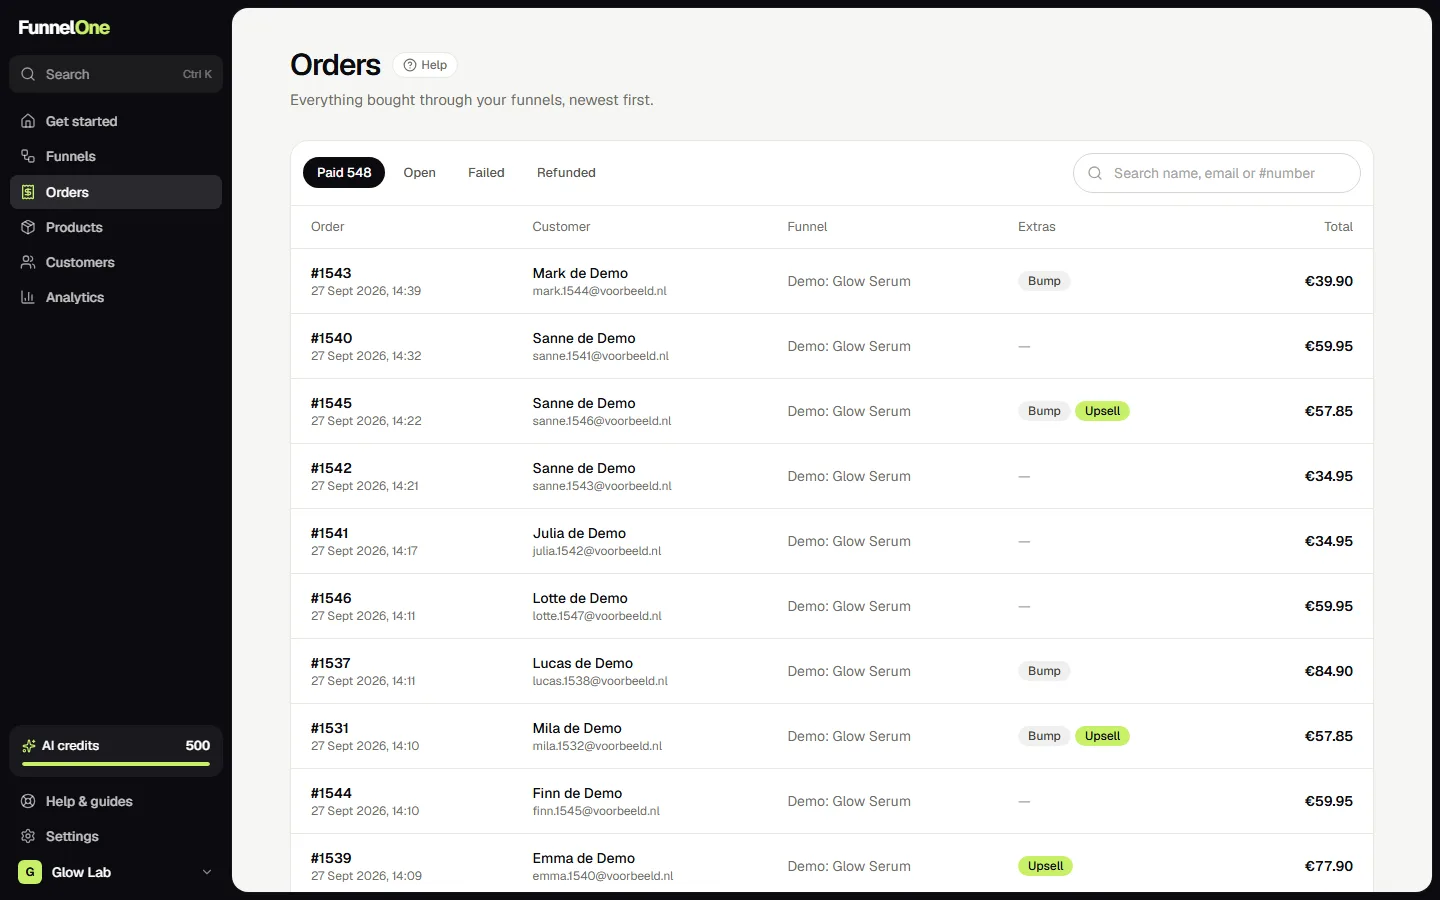
Task: Click Bump tag on order #1545
Action: 1044,411
